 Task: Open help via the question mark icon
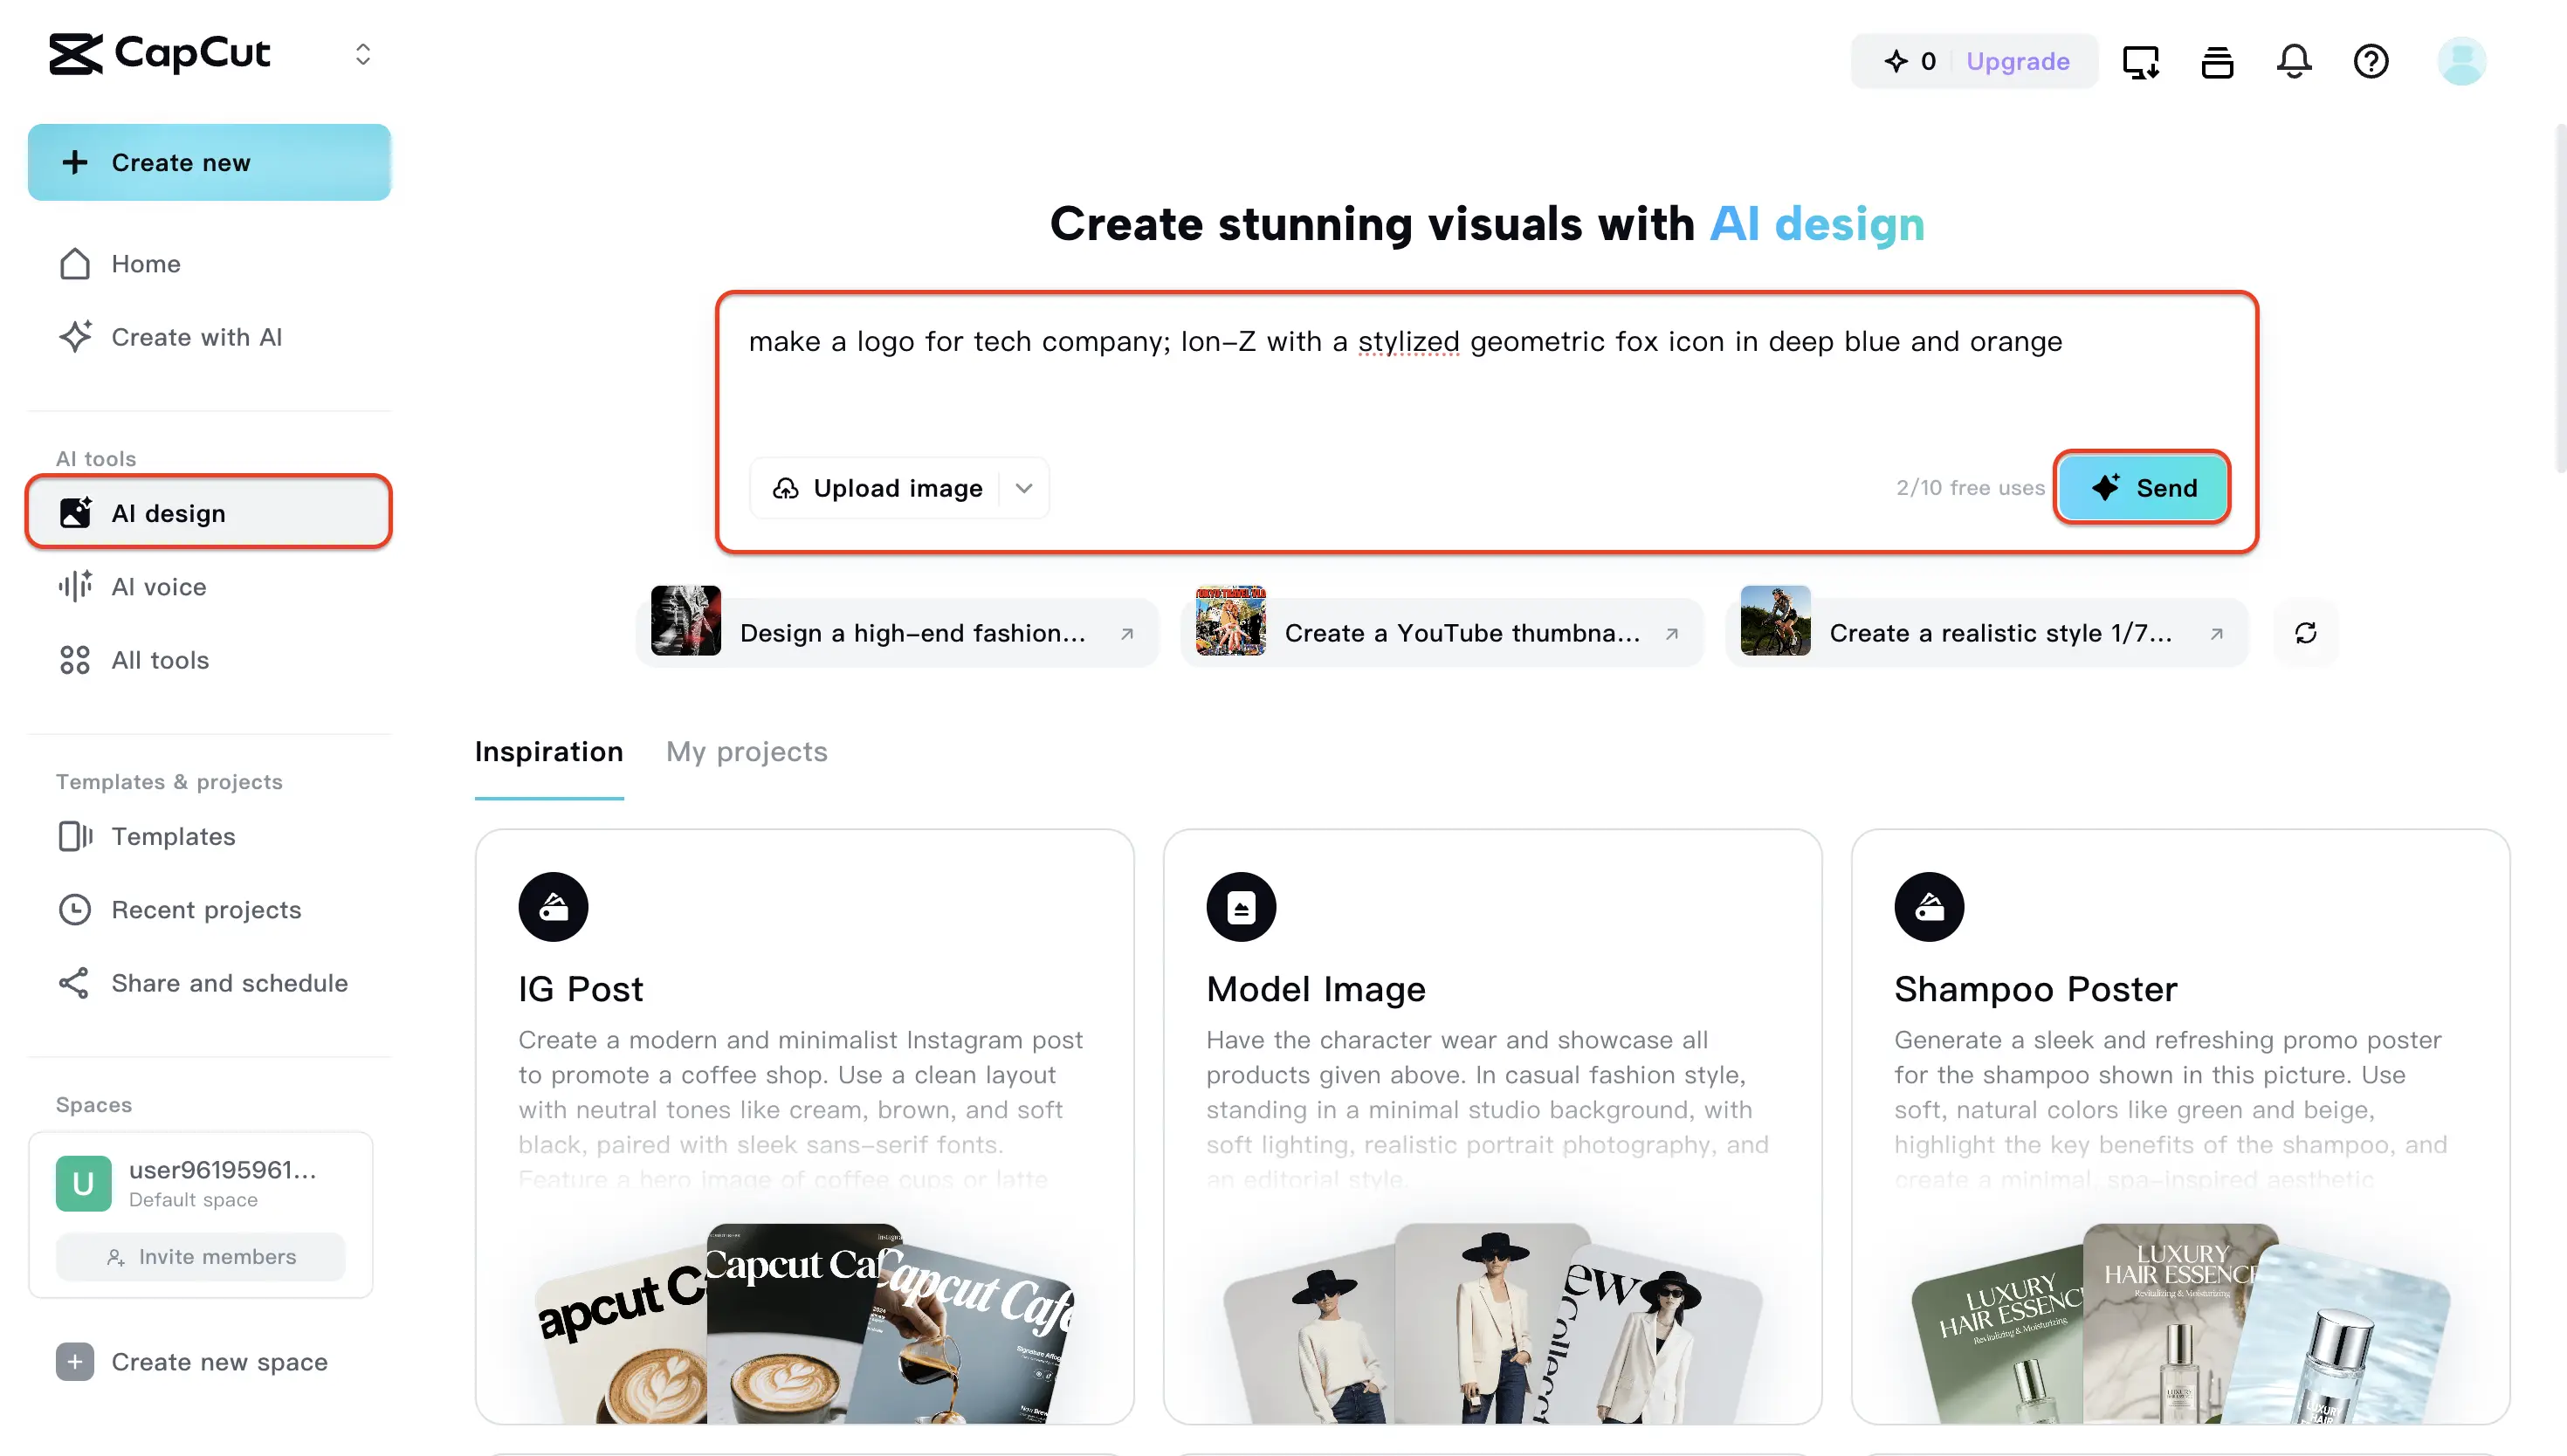(2371, 61)
